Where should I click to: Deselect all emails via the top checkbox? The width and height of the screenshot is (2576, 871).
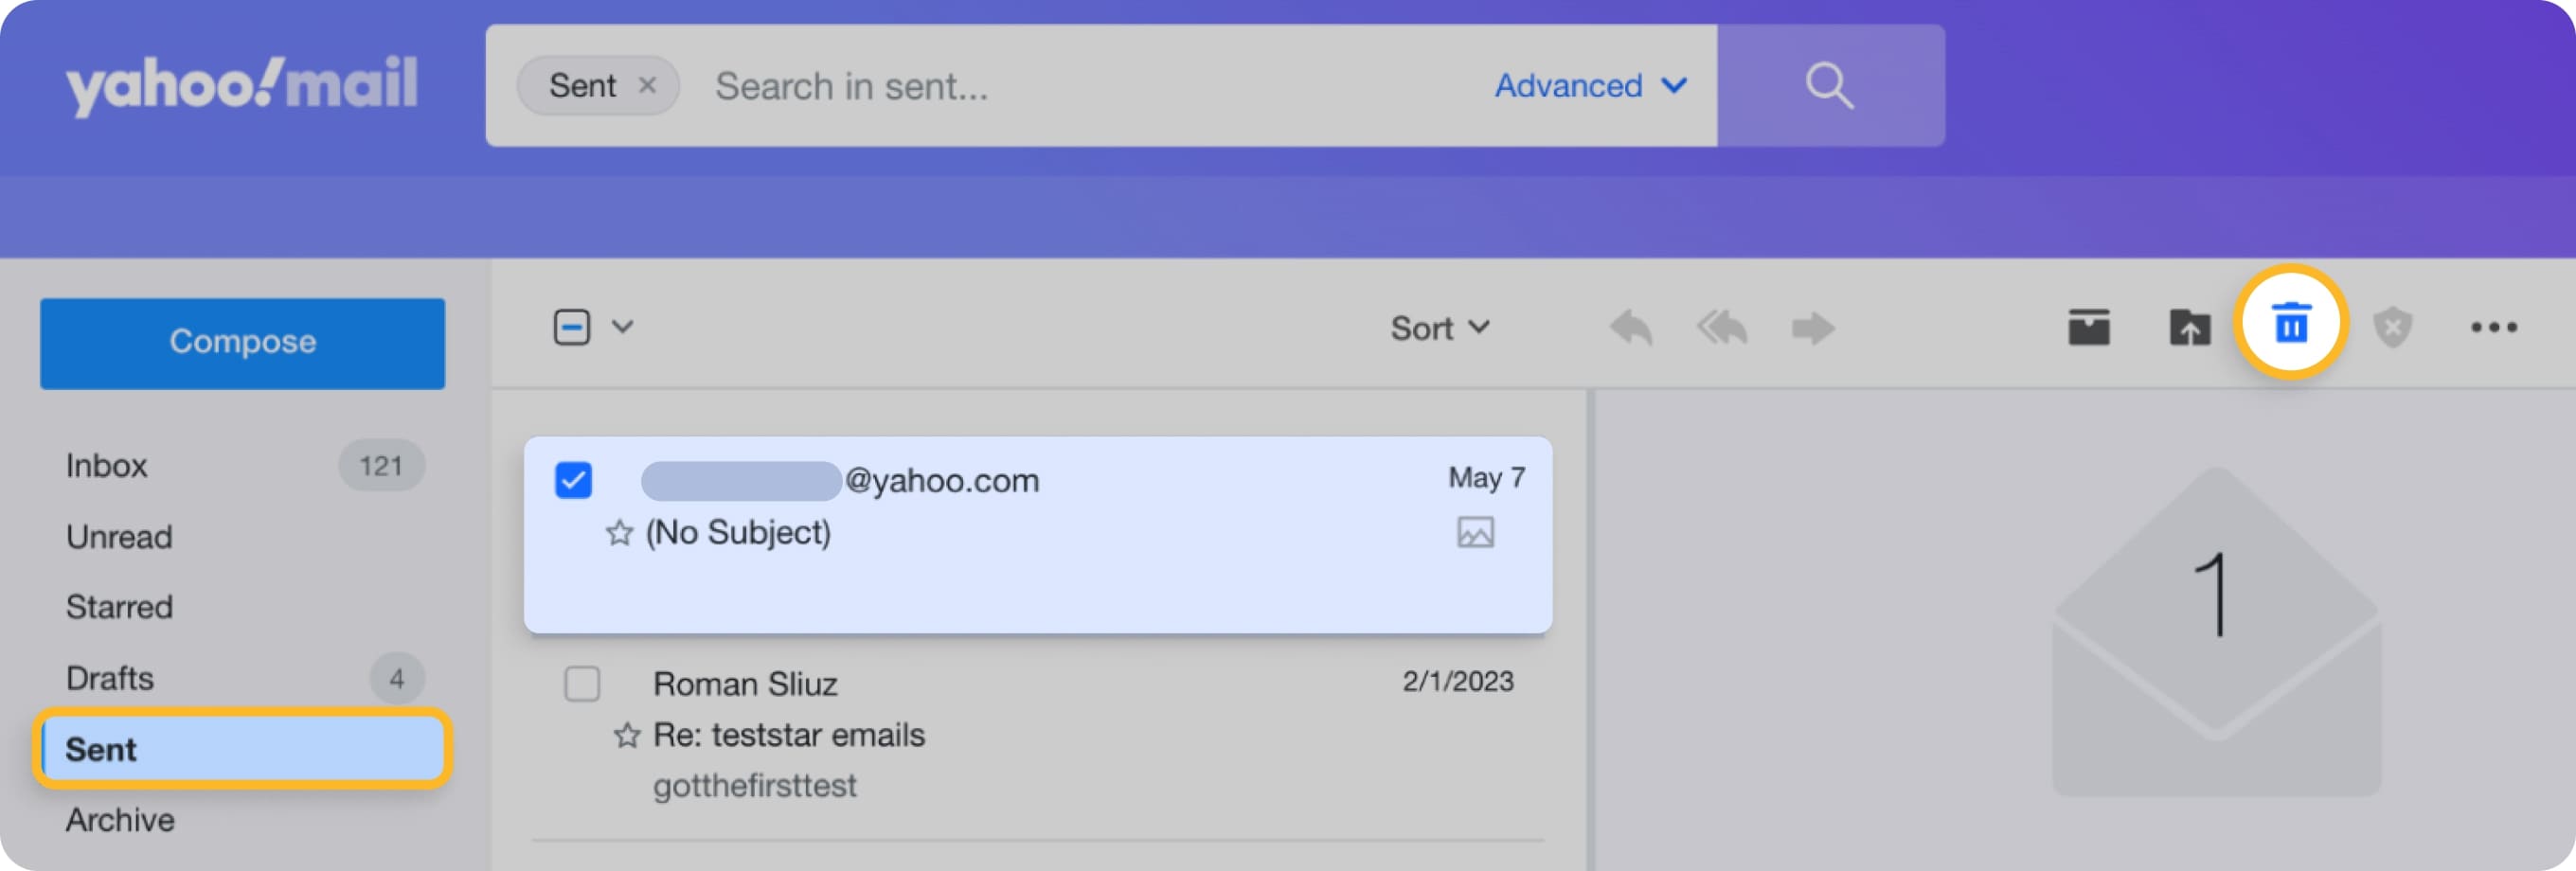pos(571,326)
